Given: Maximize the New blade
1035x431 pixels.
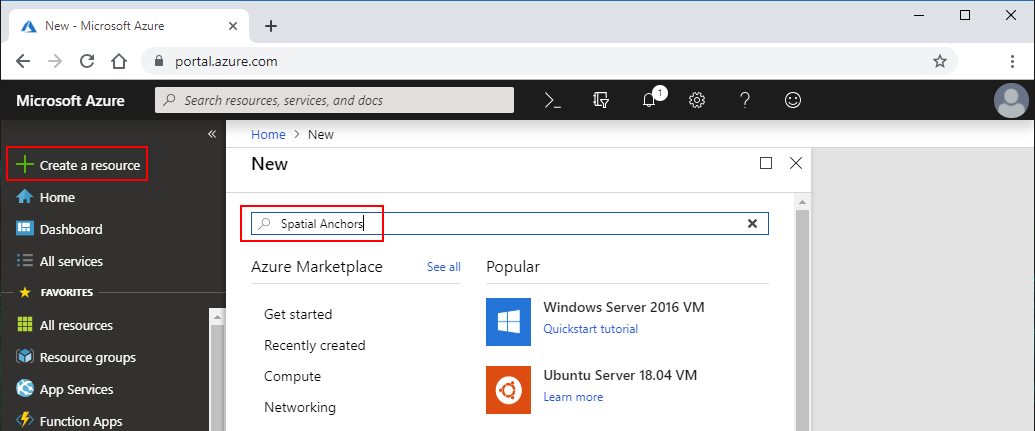Looking at the screenshot, I should click(x=766, y=163).
